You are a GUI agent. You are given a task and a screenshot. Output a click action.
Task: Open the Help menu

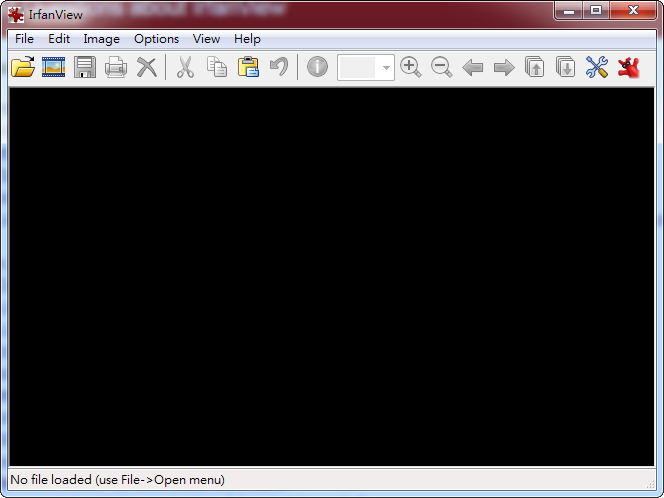247,39
